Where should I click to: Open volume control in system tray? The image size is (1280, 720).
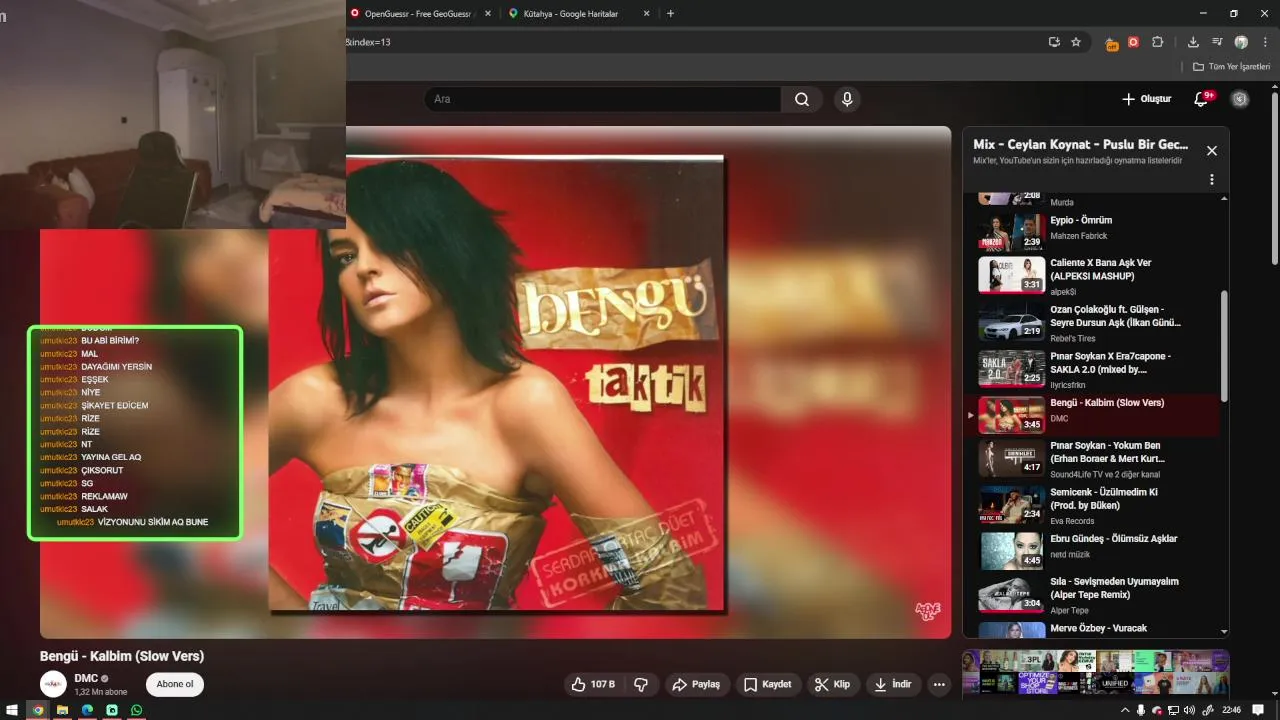coord(1188,710)
